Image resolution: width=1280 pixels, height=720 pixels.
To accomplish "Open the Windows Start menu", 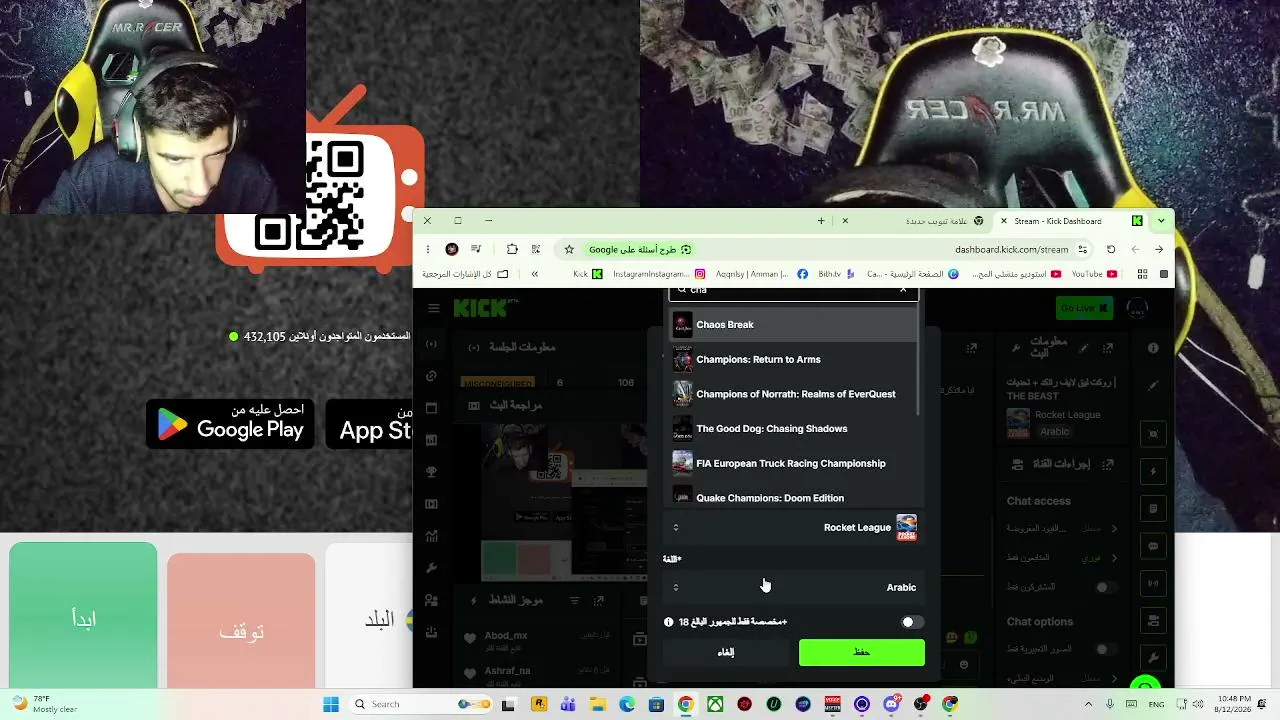I will pyautogui.click(x=331, y=704).
